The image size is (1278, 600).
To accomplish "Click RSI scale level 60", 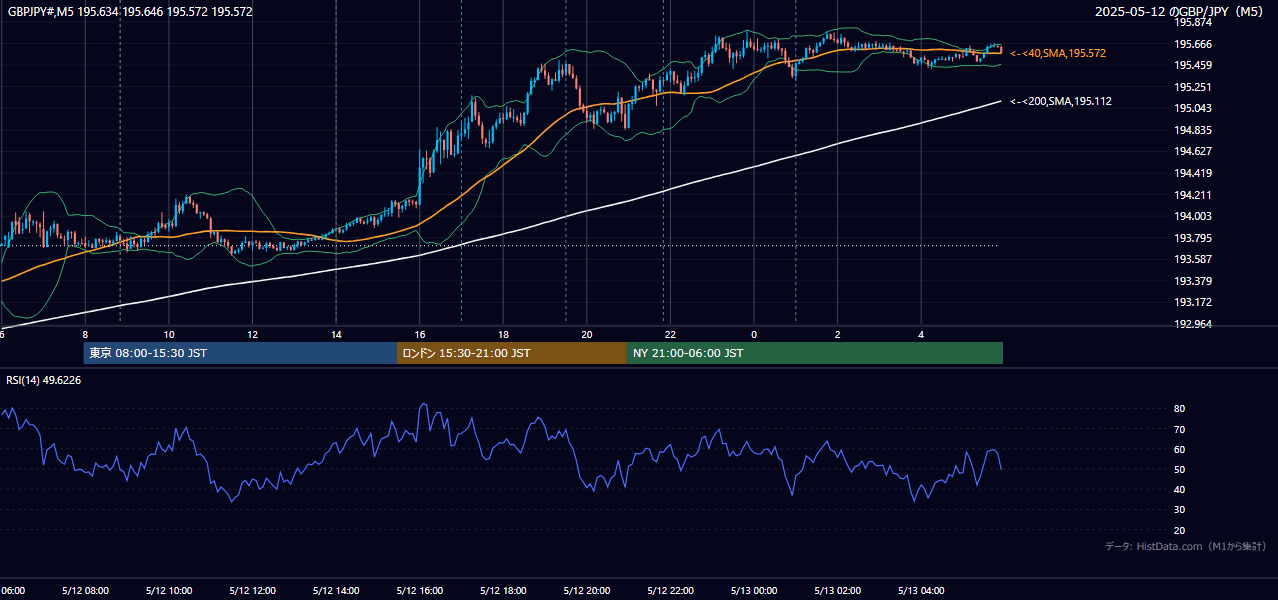I will pos(1179,449).
